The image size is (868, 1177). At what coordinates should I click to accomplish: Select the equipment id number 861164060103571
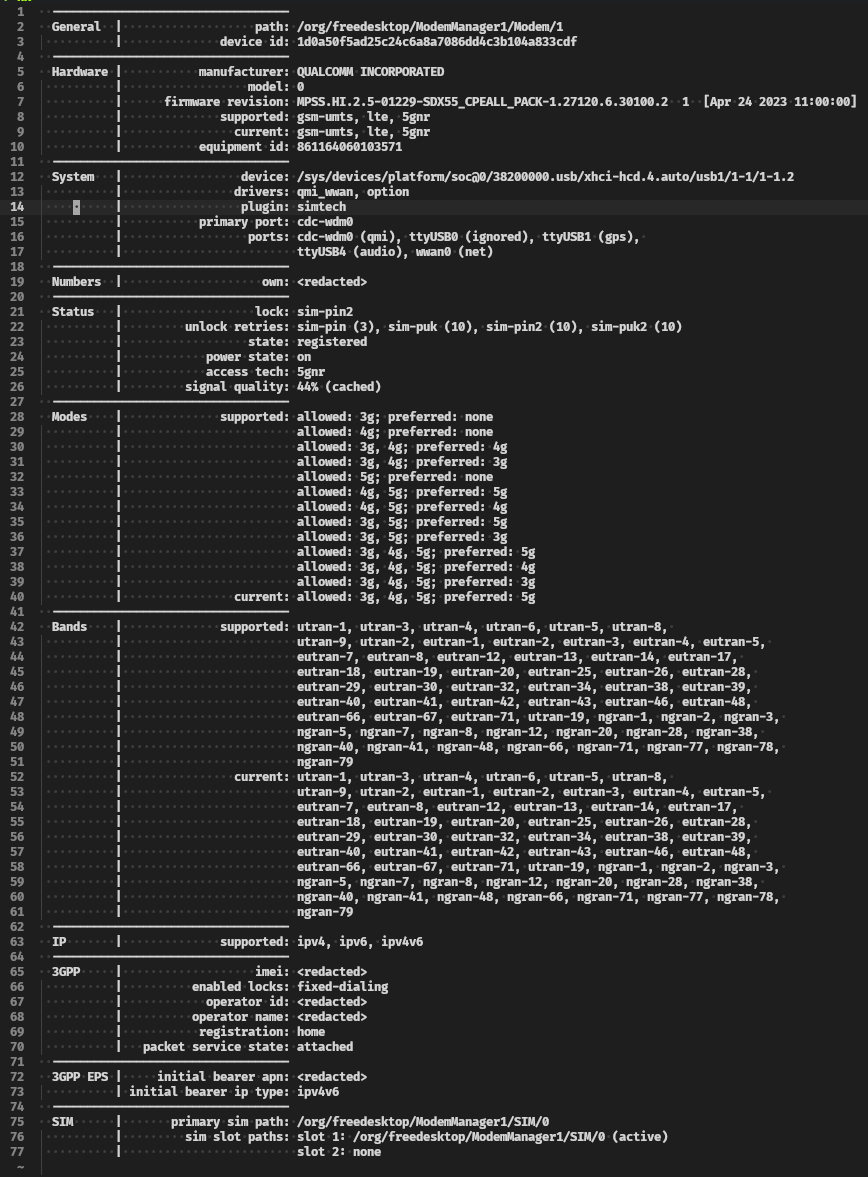(349, 147)
